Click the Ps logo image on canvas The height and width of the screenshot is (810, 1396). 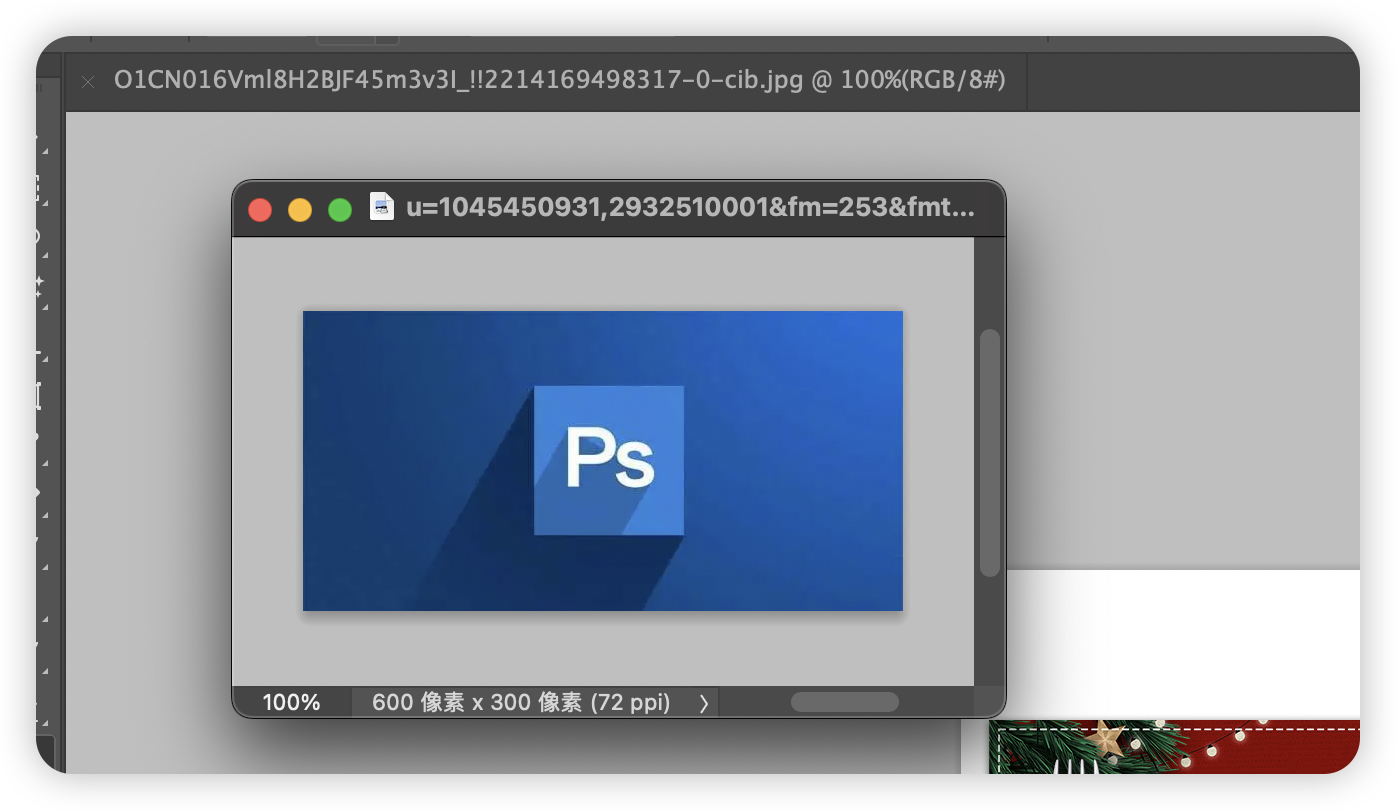point(603,460)
